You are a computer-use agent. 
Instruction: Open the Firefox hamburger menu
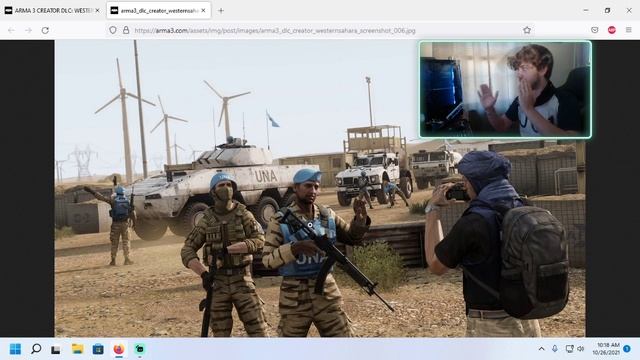[629, 30]
